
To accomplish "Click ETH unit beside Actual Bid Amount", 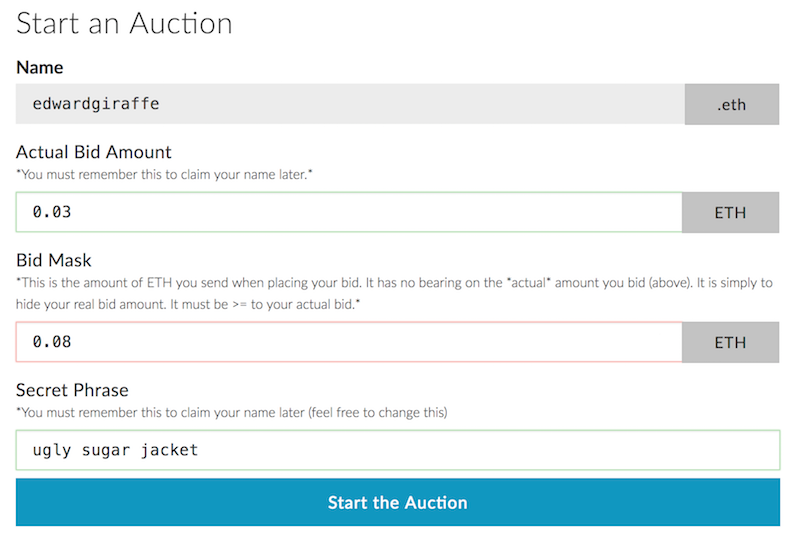I will coord(730,212).
